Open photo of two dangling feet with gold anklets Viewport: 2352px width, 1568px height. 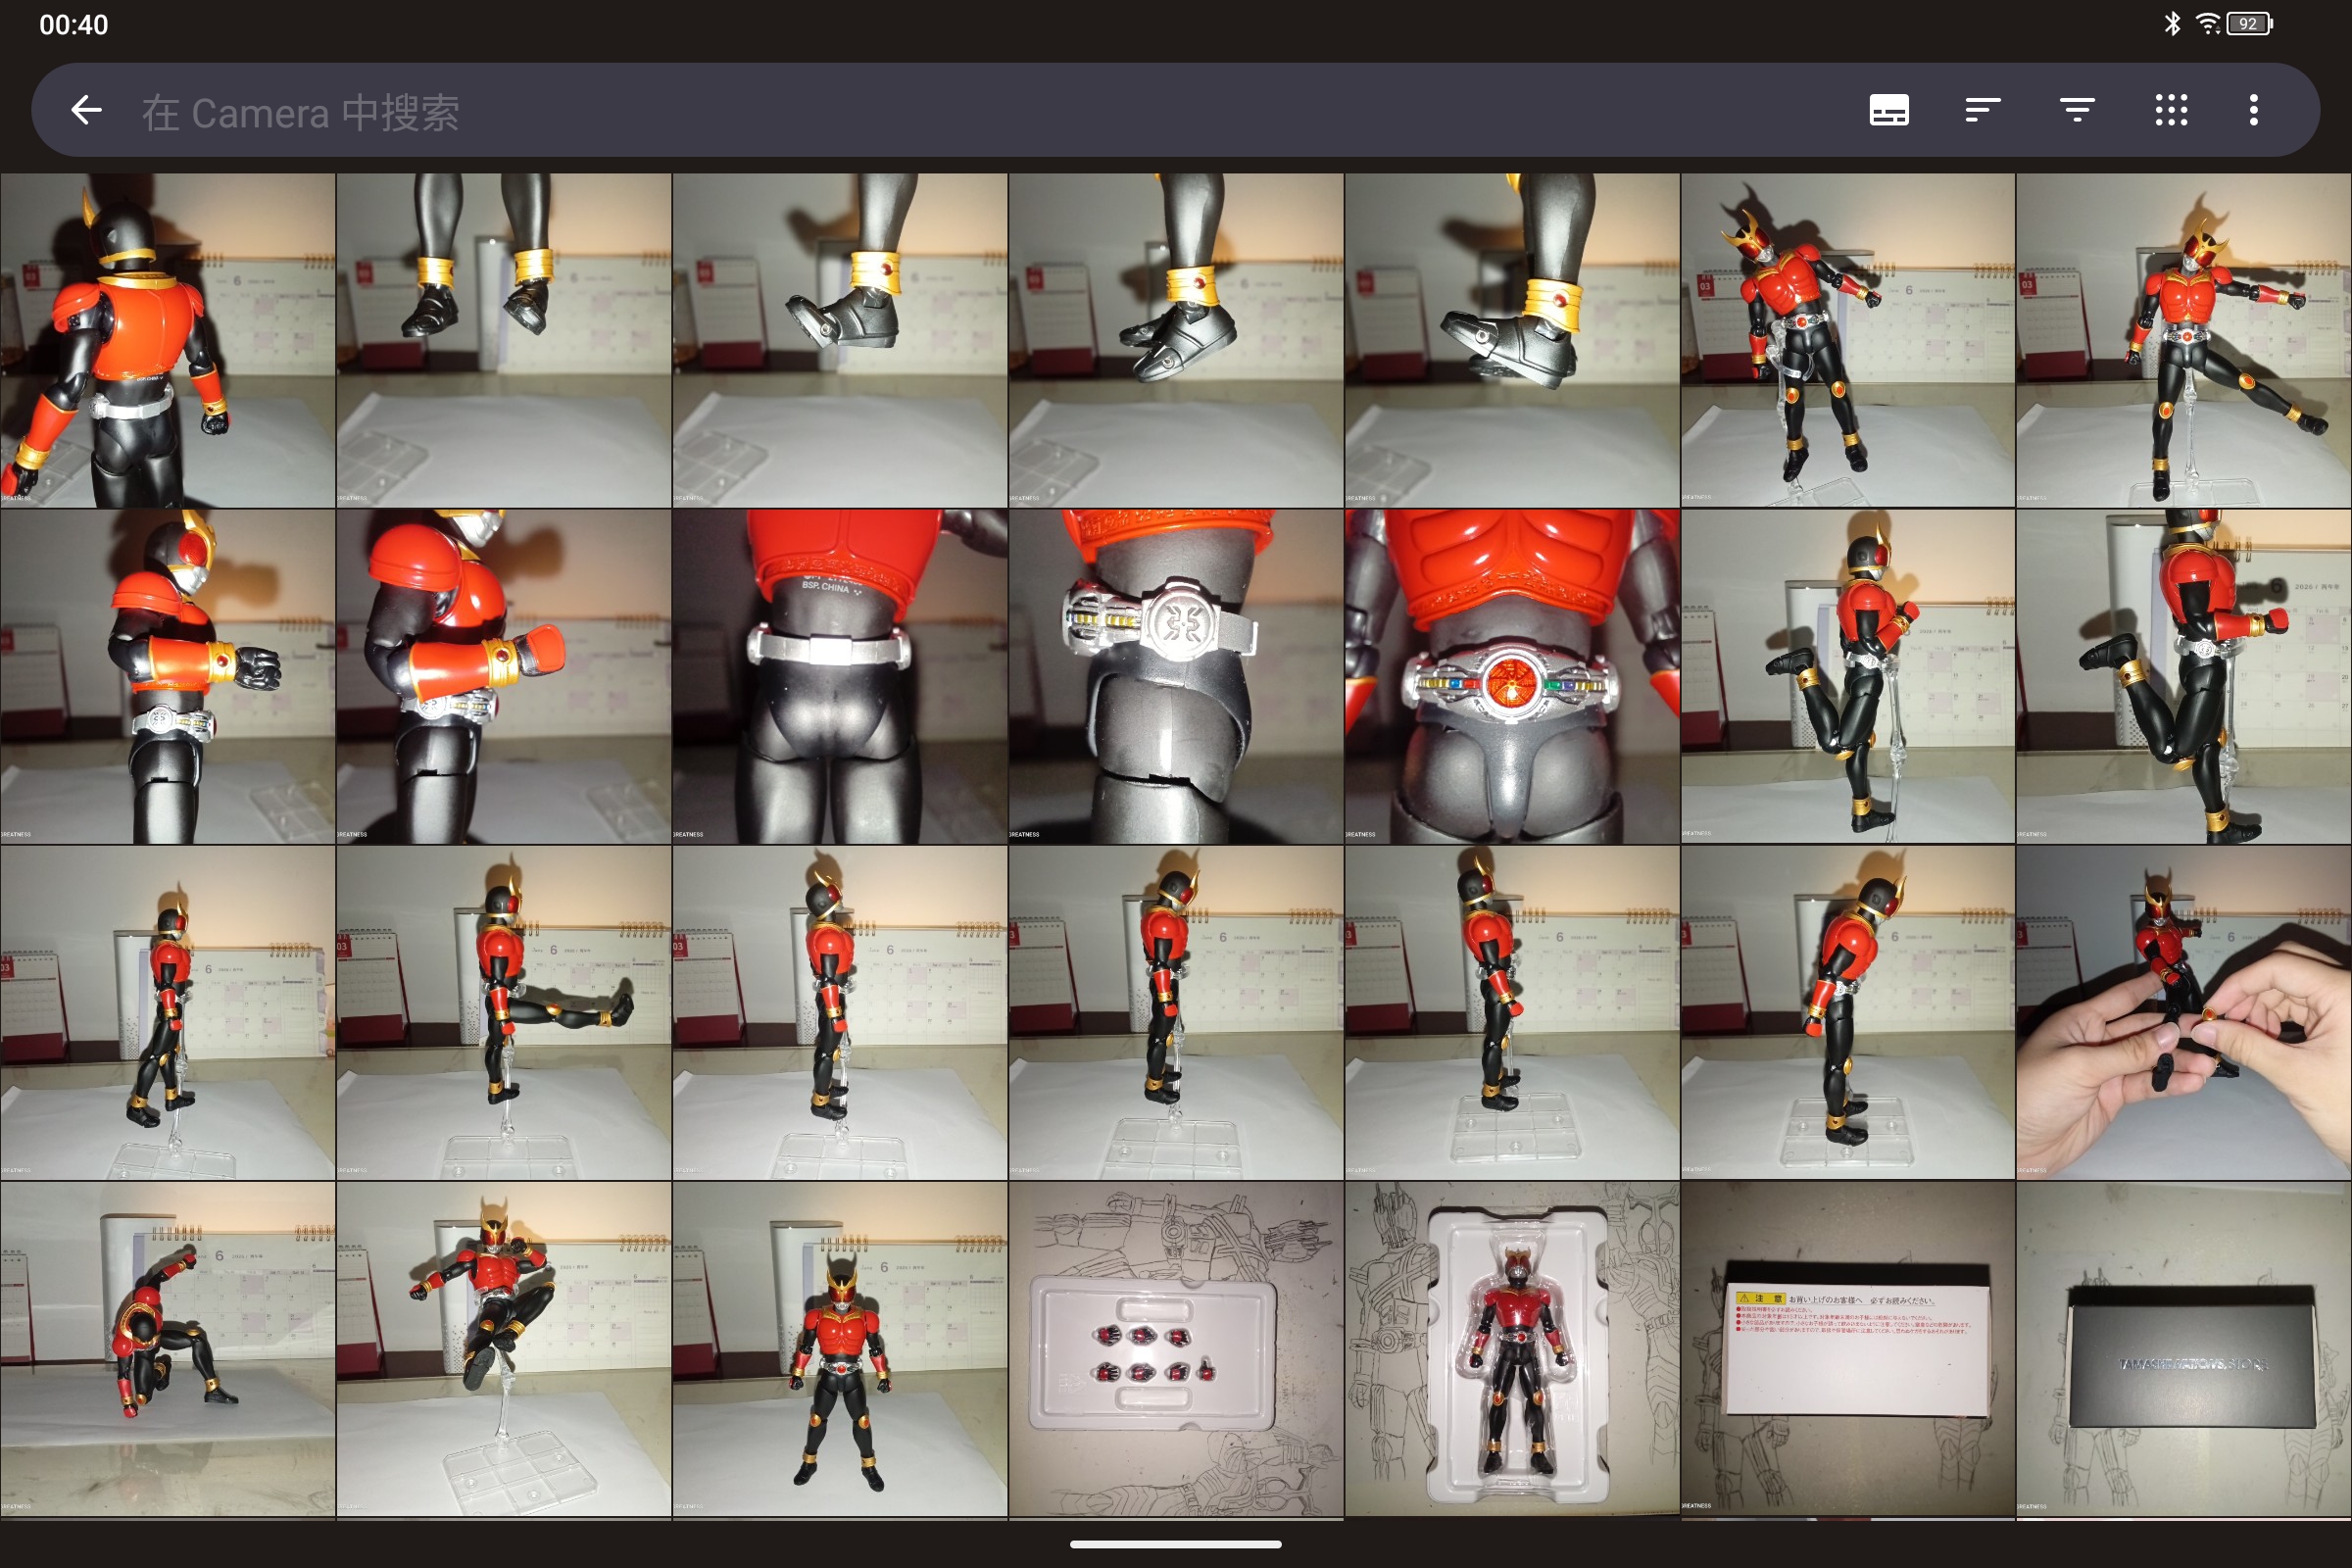[x=504, y=341]
